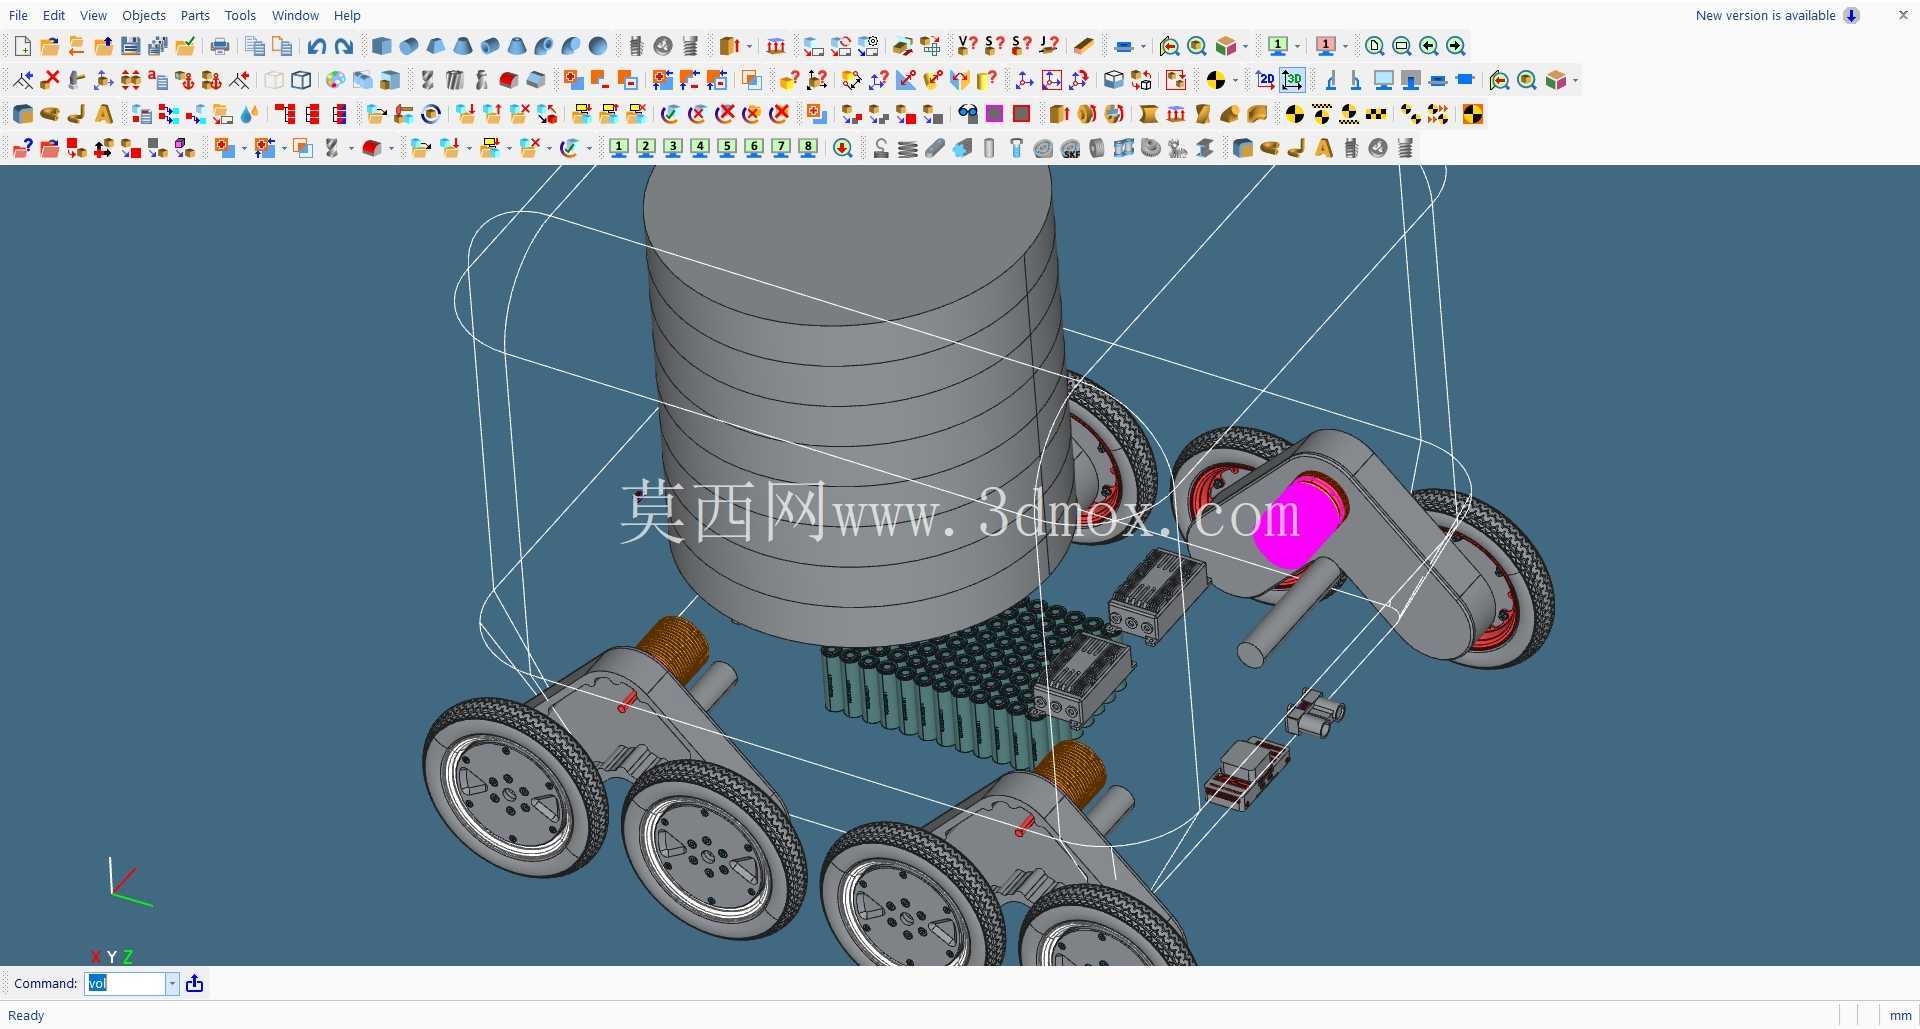Click the Print icon
1920x1029 pixels.
point(220,46)
